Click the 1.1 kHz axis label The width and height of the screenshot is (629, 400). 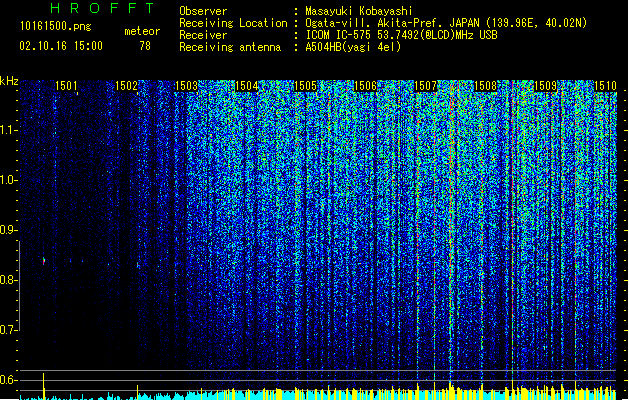tap(8, 130)
